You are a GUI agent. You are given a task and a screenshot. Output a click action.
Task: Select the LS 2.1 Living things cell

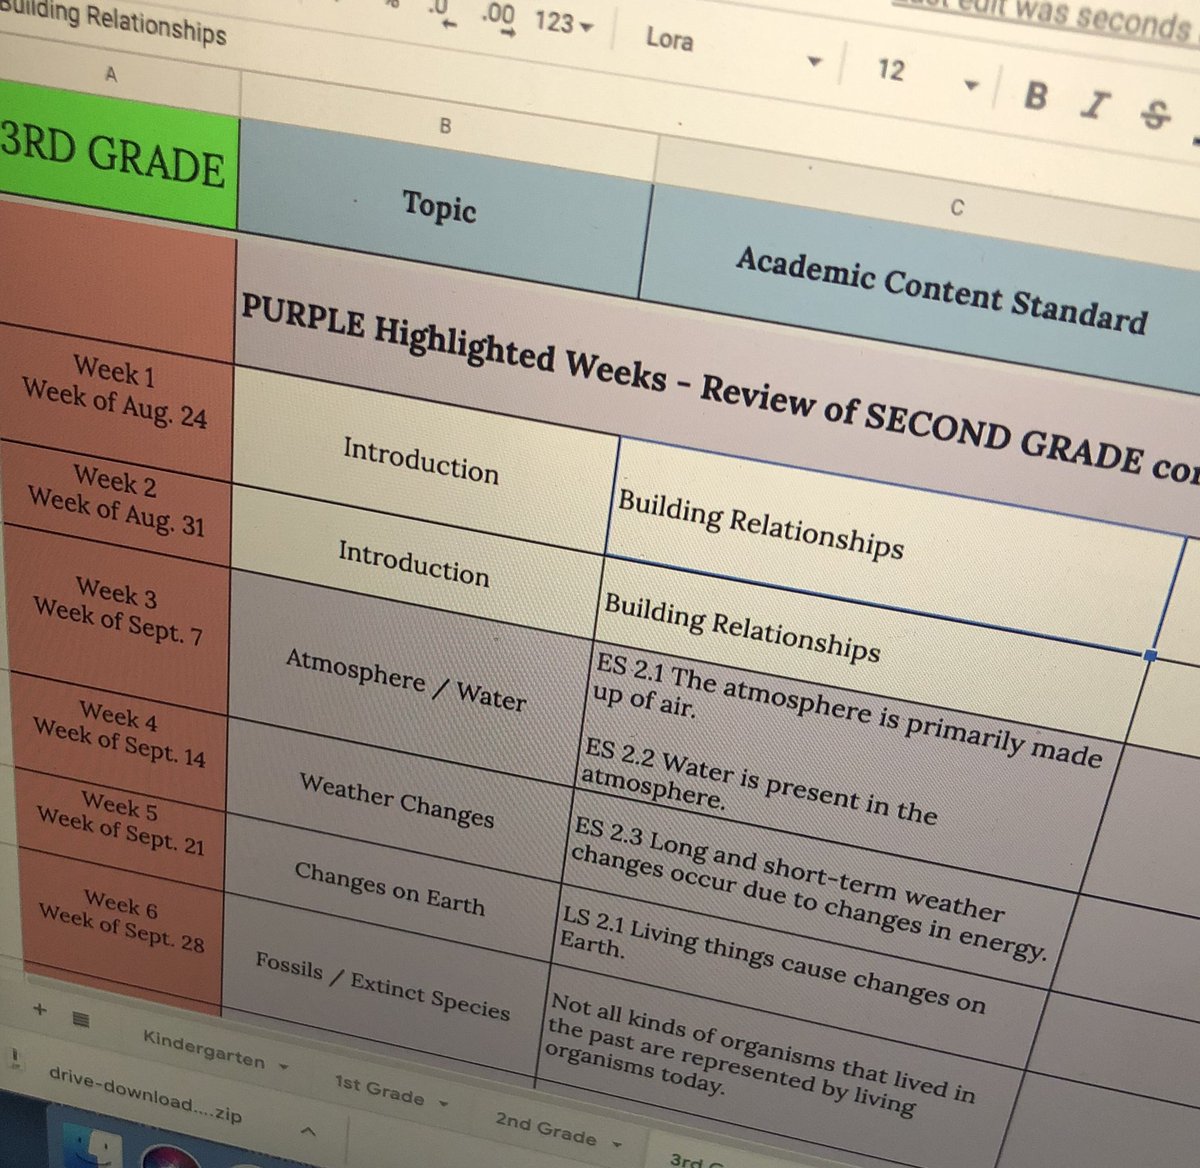click(790, 968)
